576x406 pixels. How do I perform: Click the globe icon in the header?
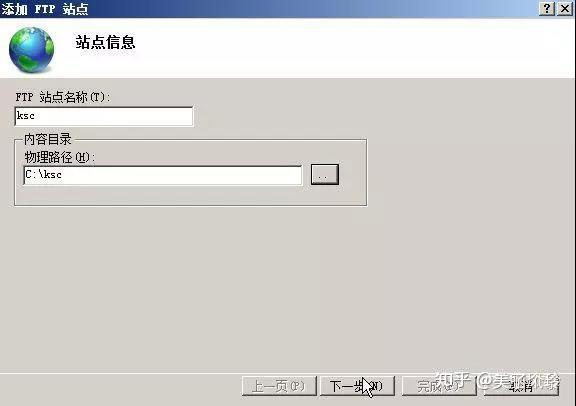(32, 49)
